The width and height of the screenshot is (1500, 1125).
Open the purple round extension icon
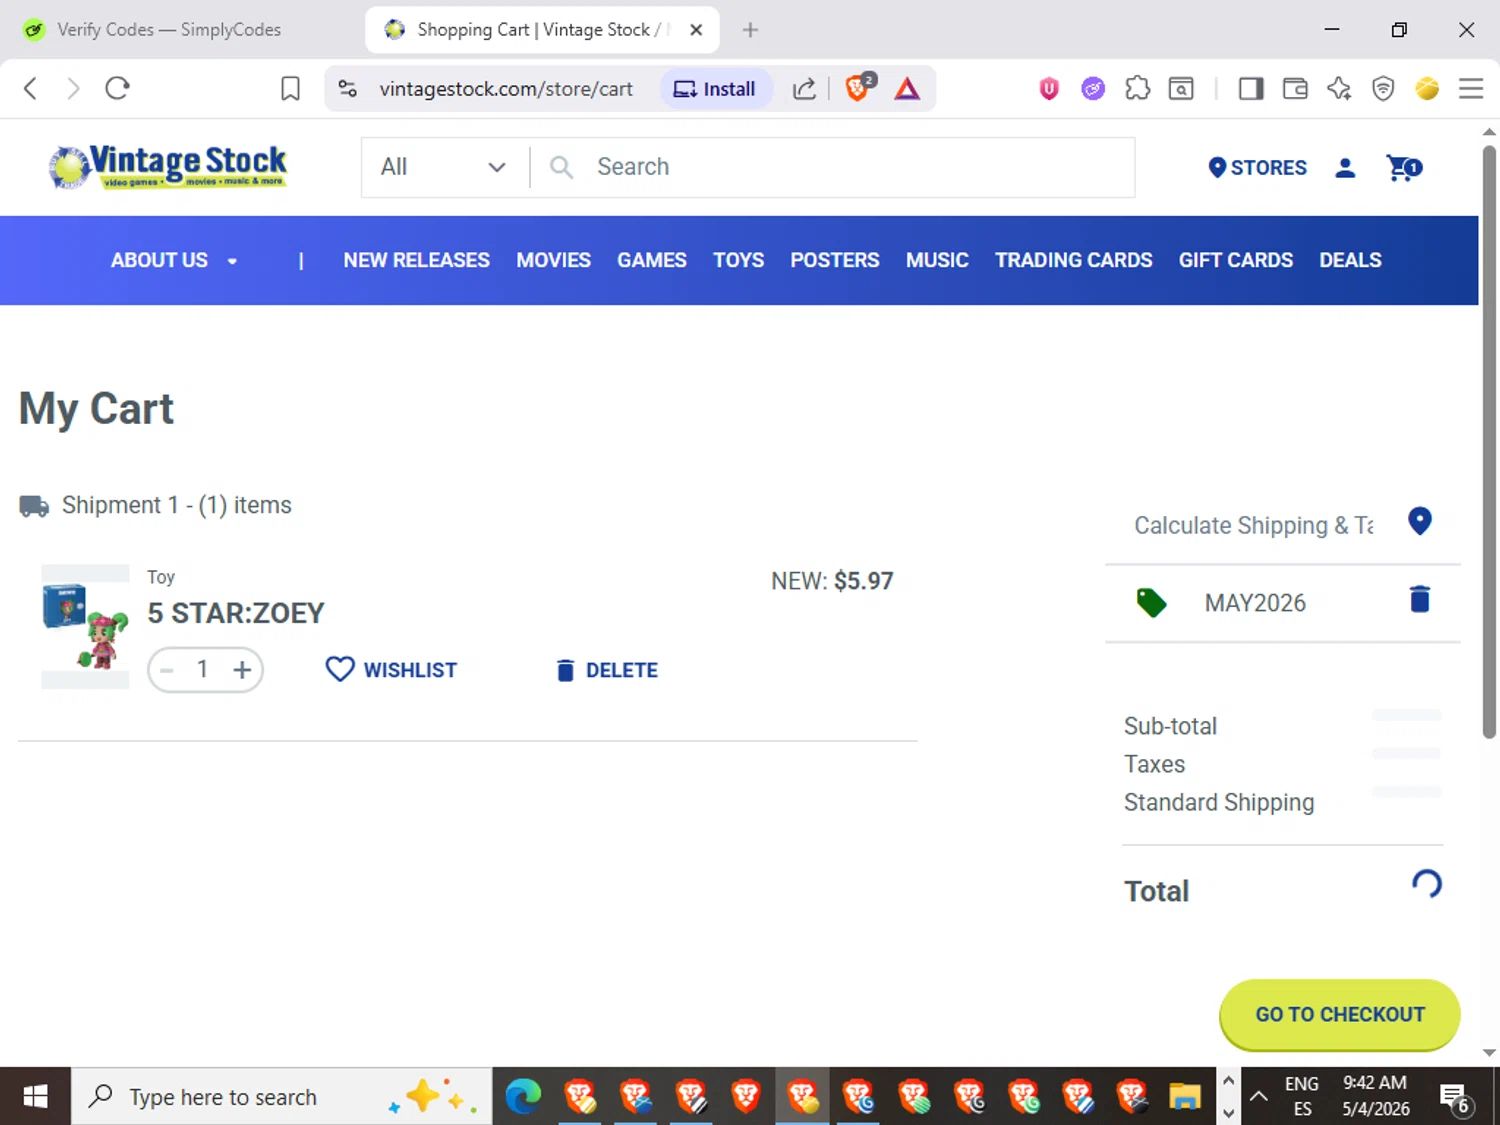pos(1093,89)
